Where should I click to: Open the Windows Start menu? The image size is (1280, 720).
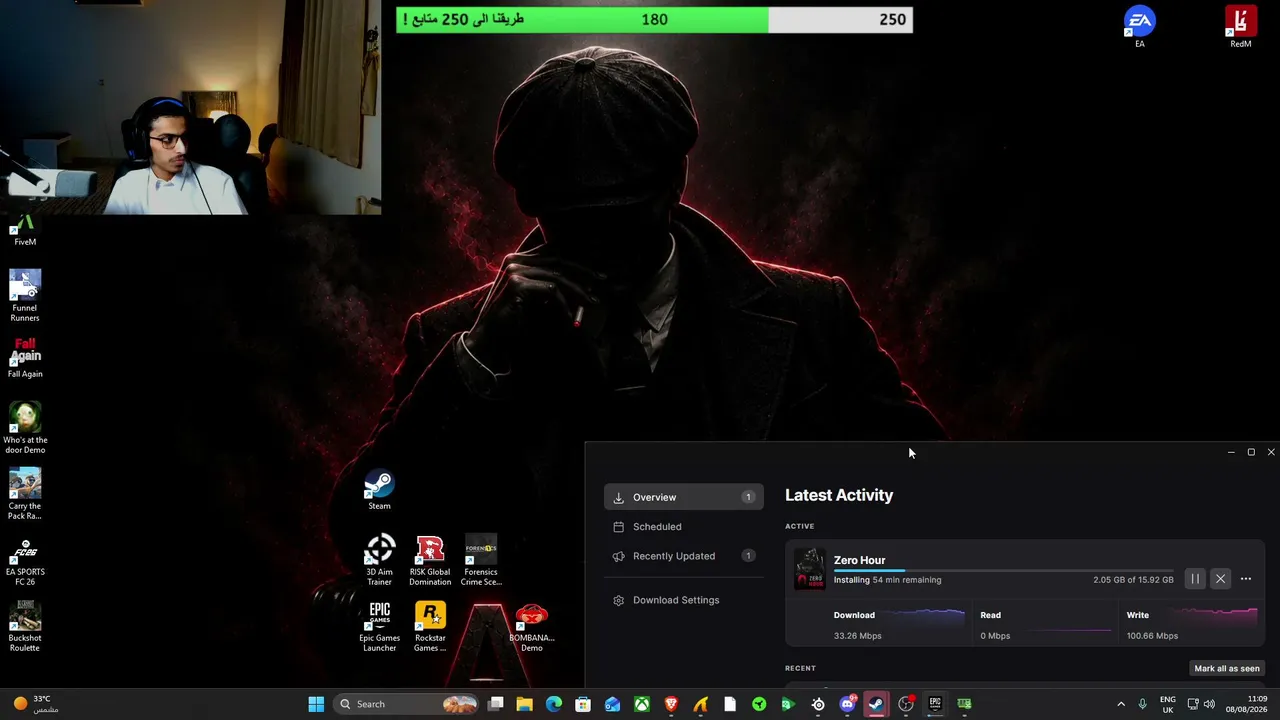tap(316, 704)
